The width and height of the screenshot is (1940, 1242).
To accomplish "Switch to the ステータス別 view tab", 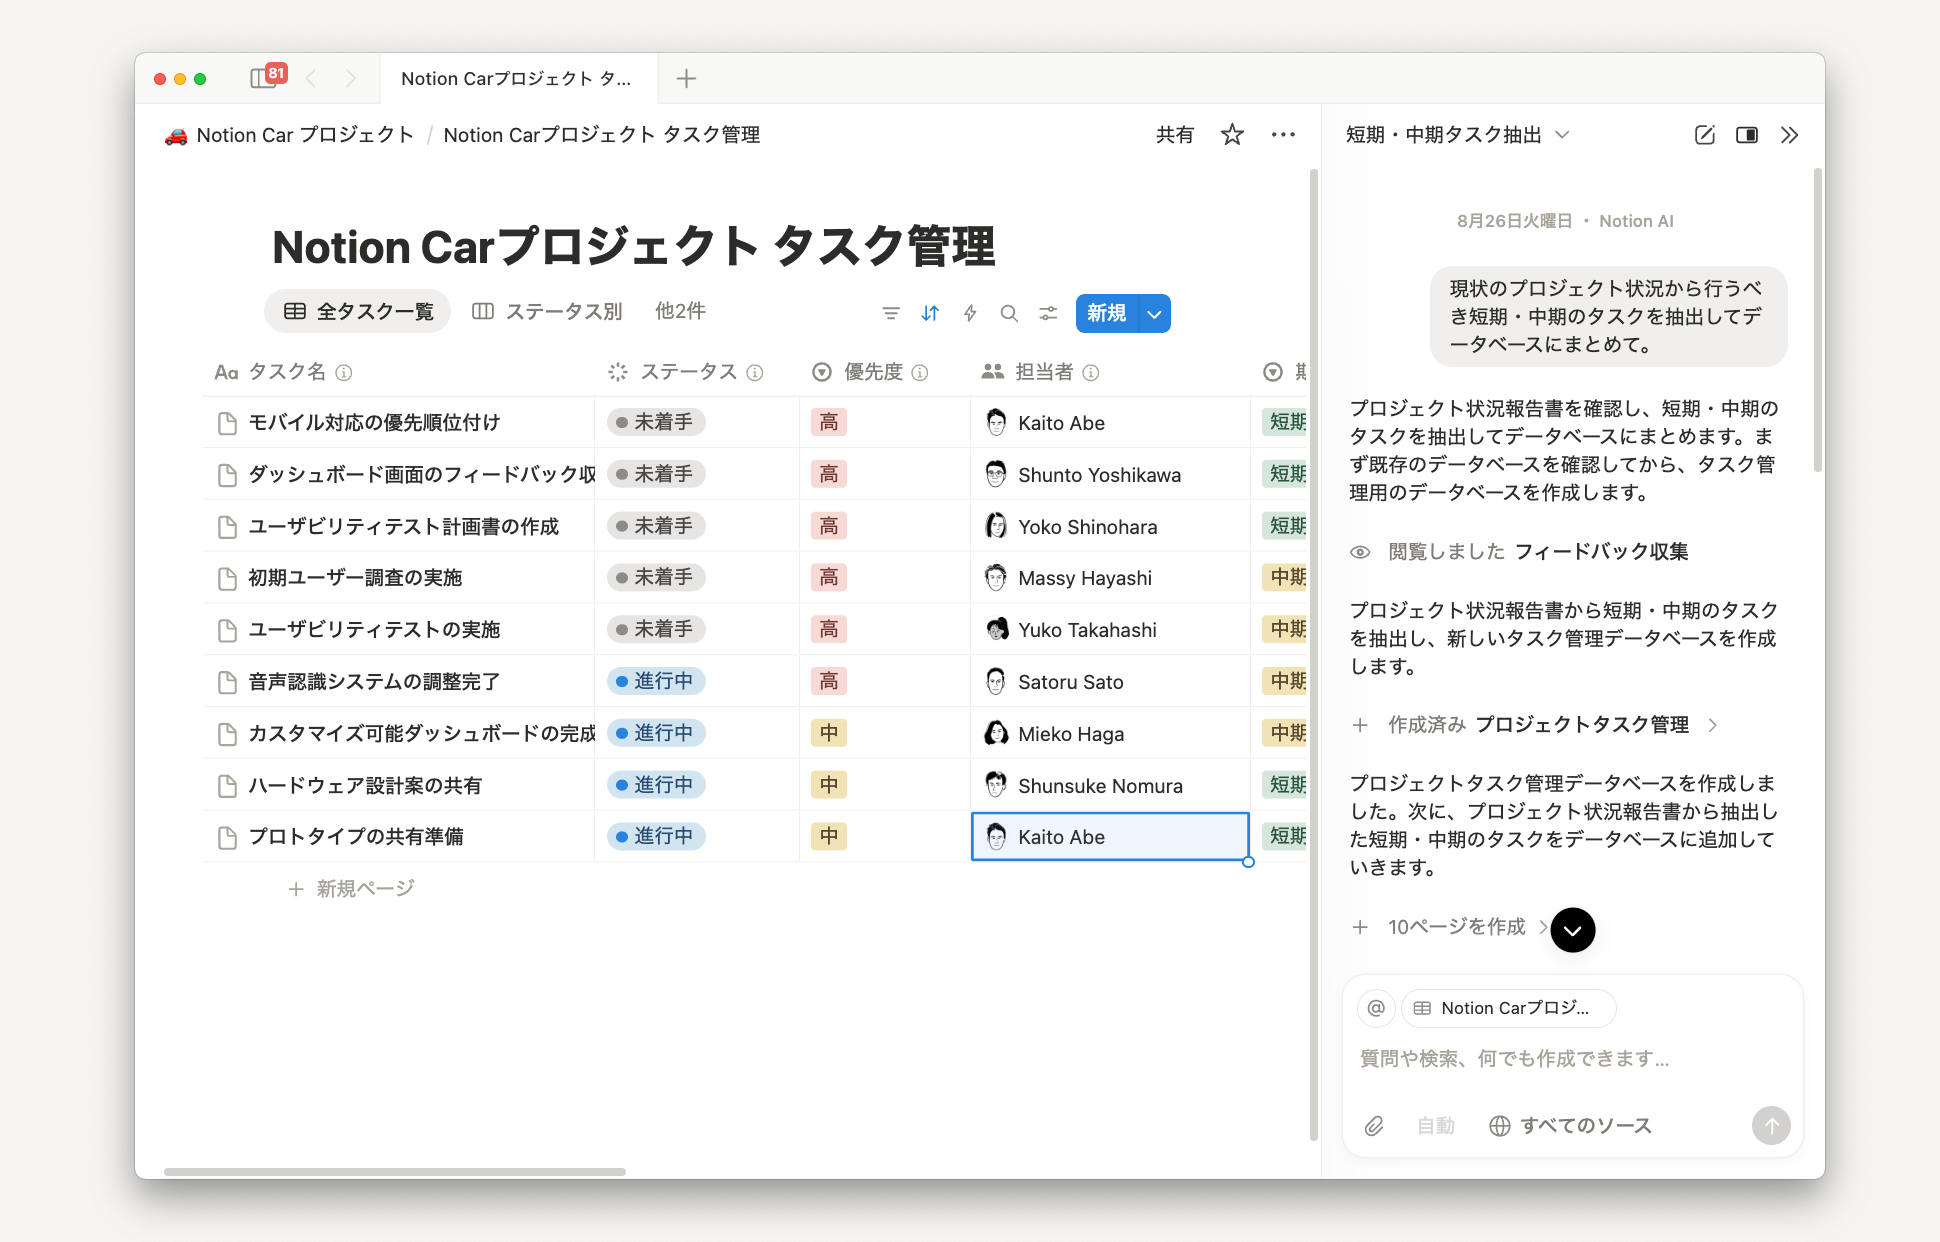I will click(549, 311).
